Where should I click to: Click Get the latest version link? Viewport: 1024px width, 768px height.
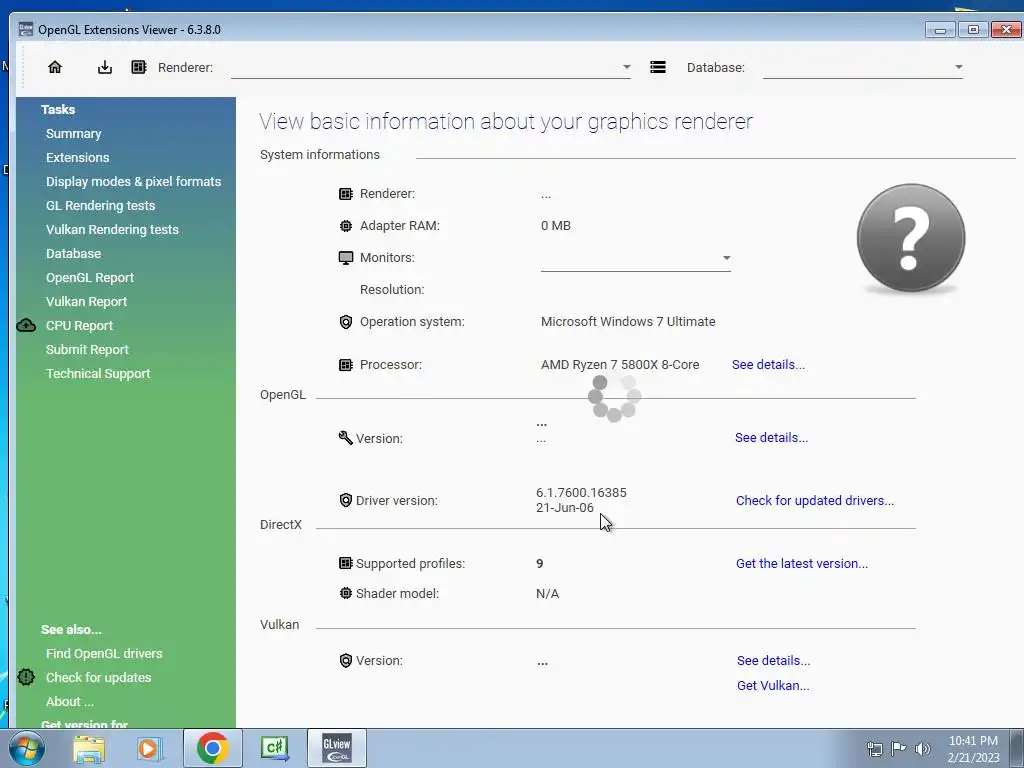click(x=802, y=564)
